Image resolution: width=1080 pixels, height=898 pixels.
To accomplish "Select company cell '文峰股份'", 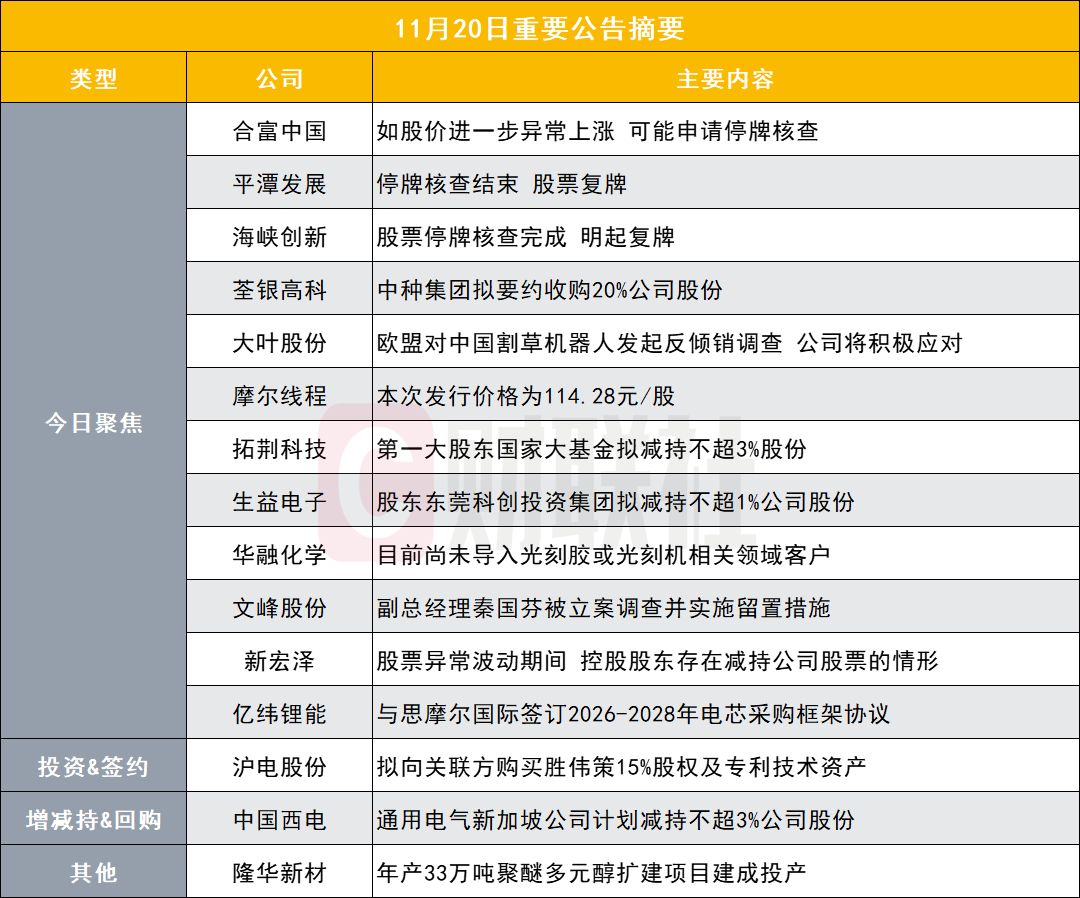I will click(x=280, y=607).
